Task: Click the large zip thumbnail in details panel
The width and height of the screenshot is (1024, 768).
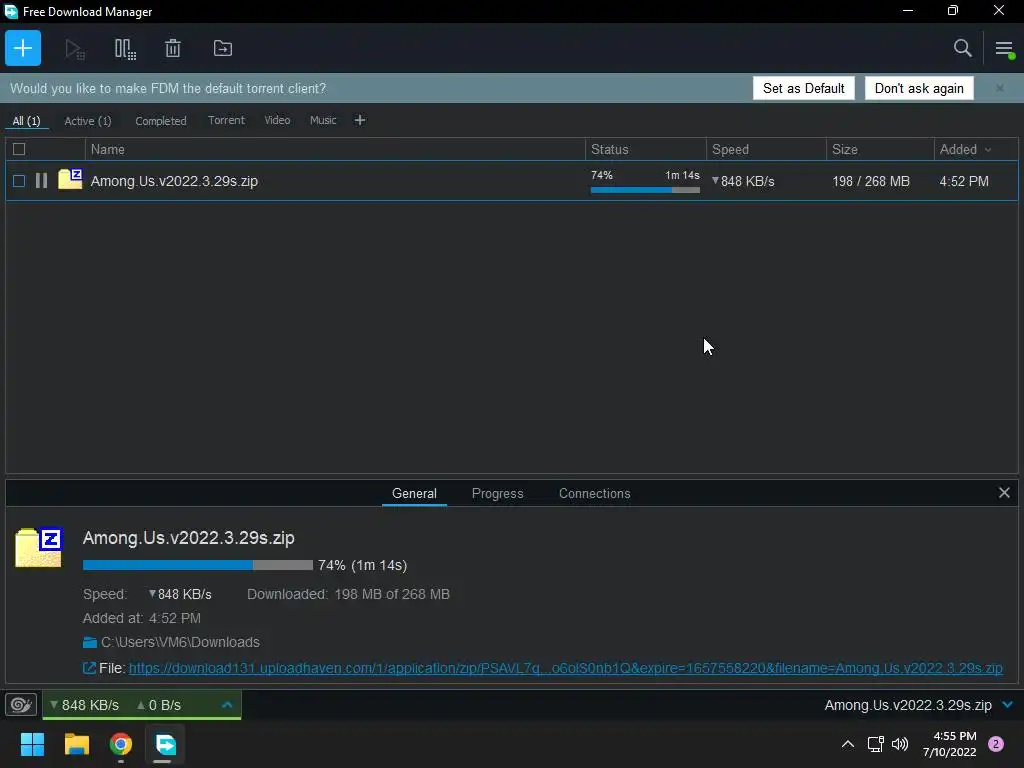Action: point(39,547)
